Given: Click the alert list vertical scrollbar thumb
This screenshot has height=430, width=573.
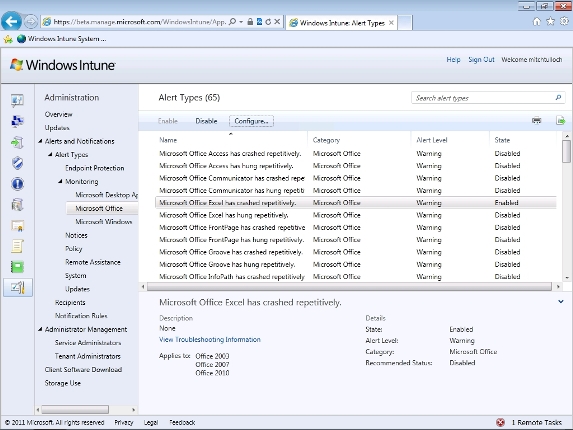Looking at the screenshot, I should (x=567, y=151).
